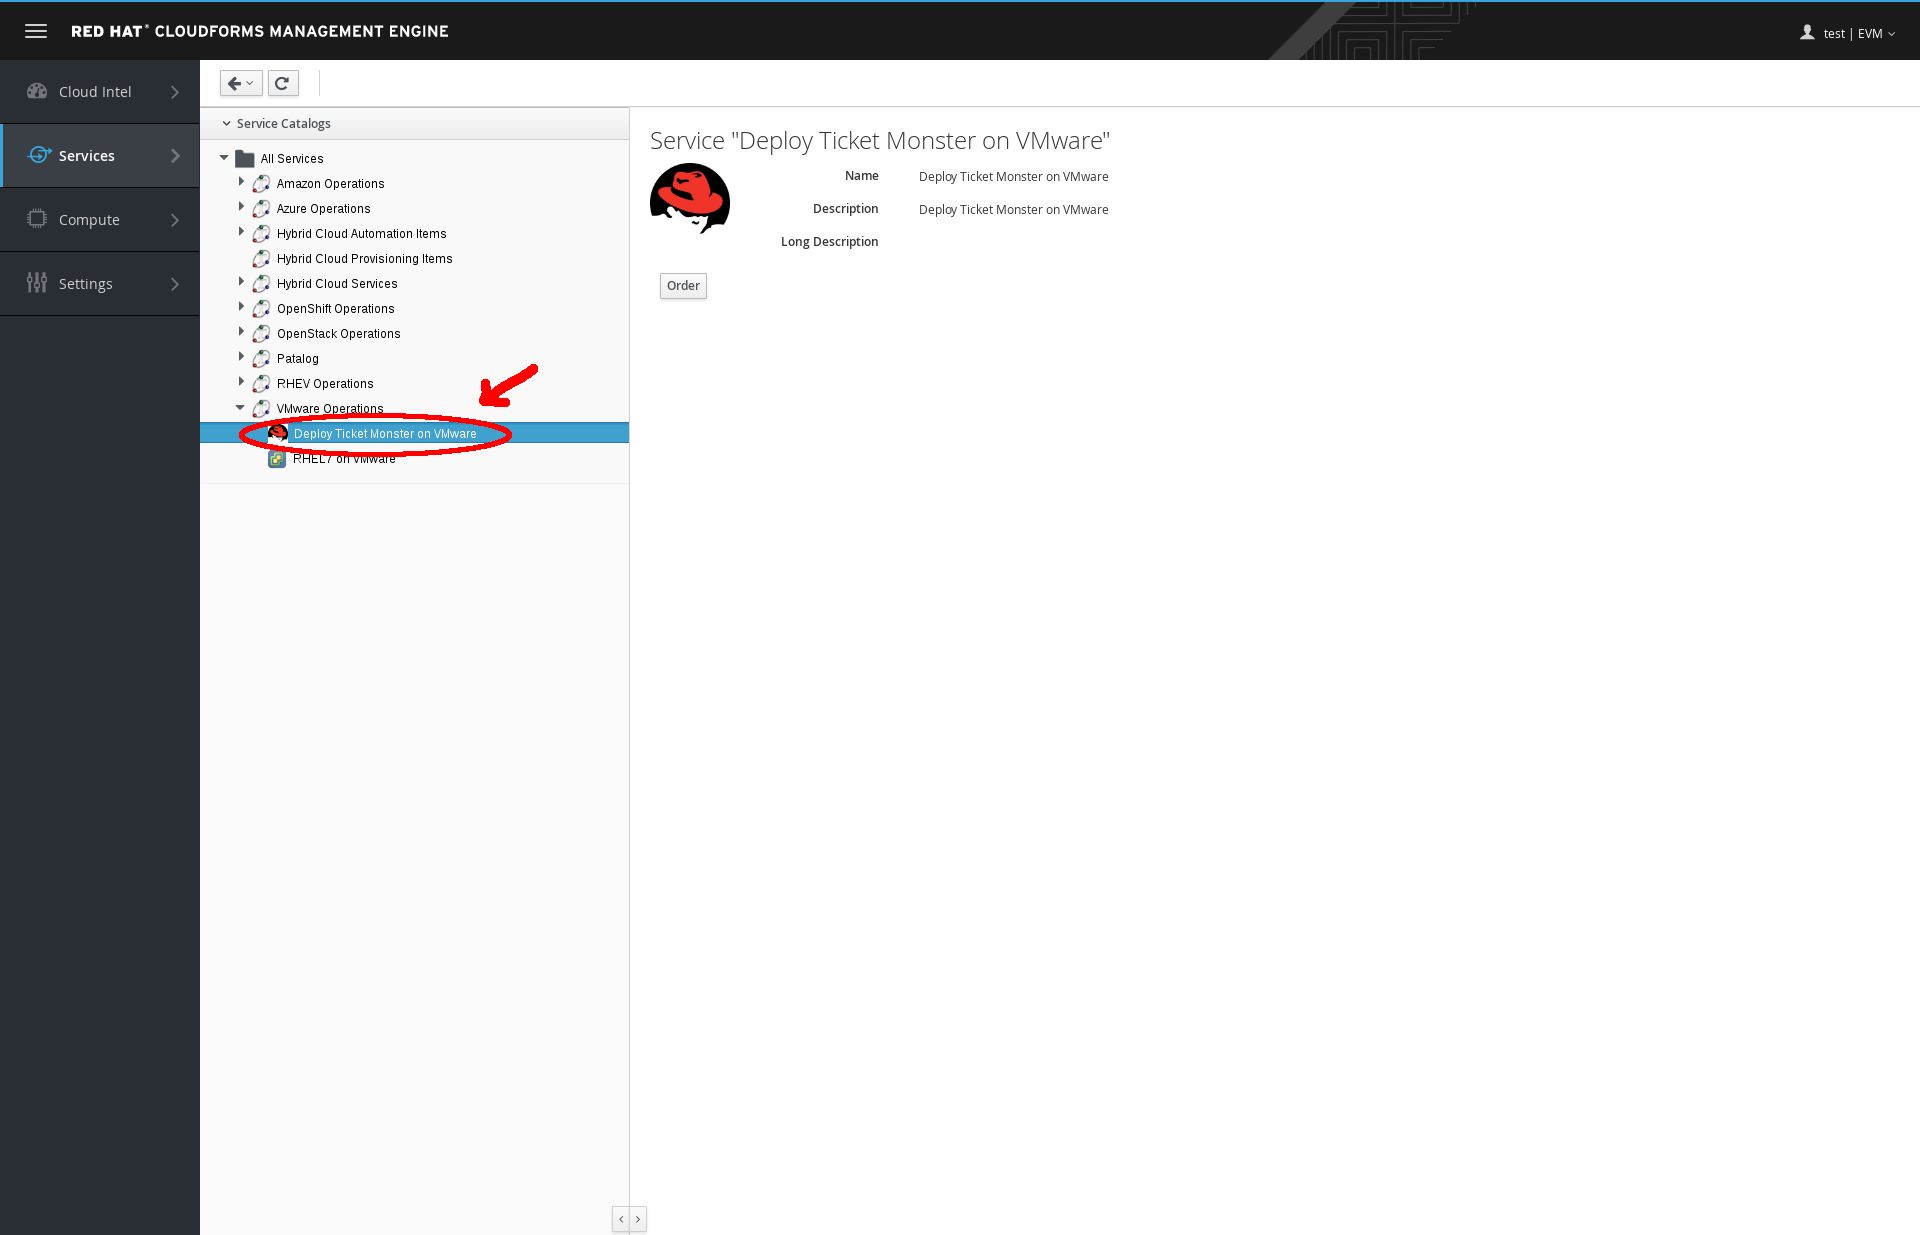Collapse the Service Catalogs accordion
This screenshot has height=1235, width=1920.
coord(227,124)
